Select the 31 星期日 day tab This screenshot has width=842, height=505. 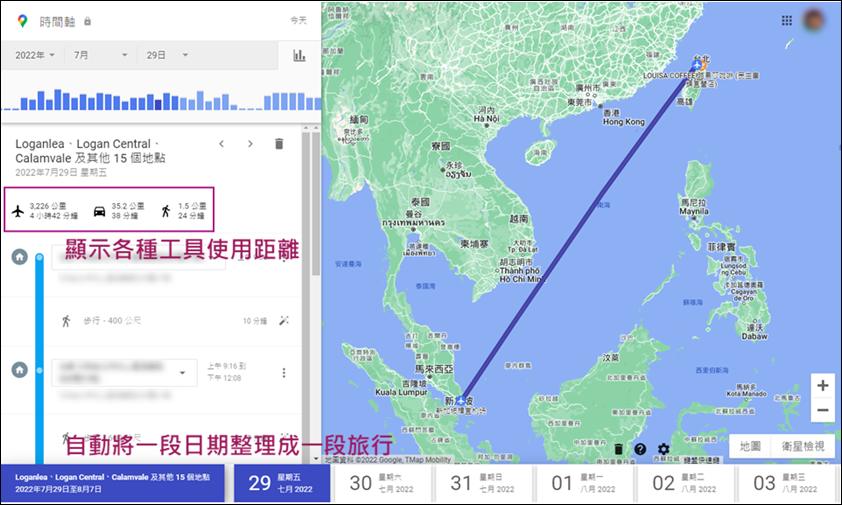[x=483, y=483]
